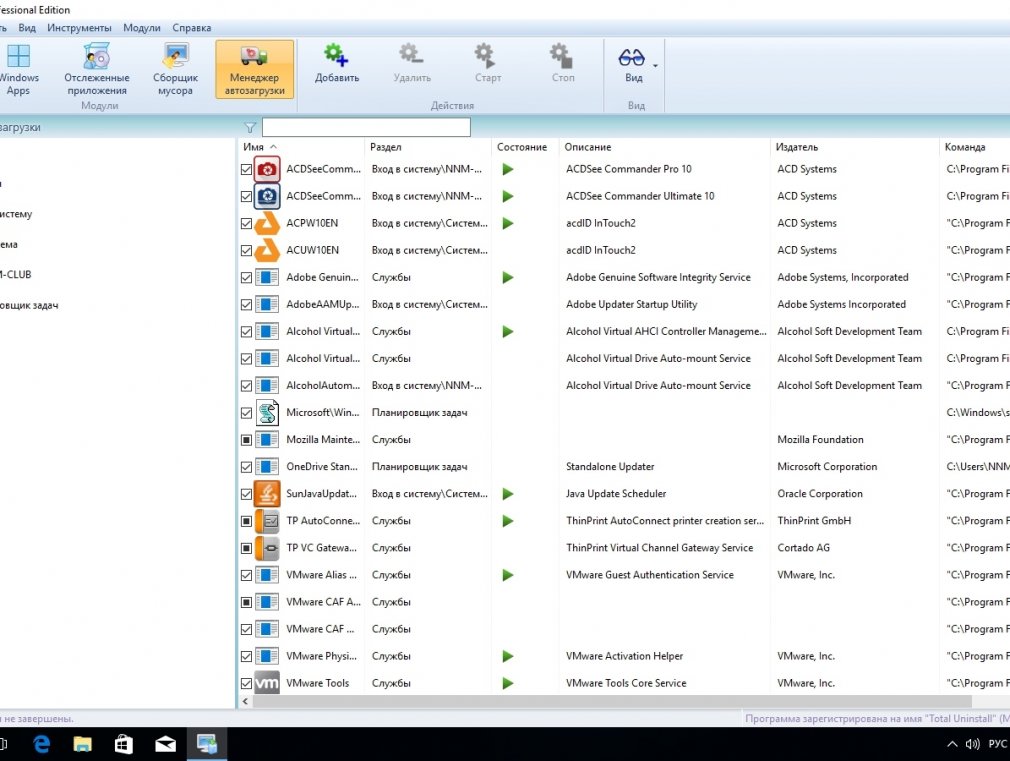Focus the filter search field

coord(366,127)
